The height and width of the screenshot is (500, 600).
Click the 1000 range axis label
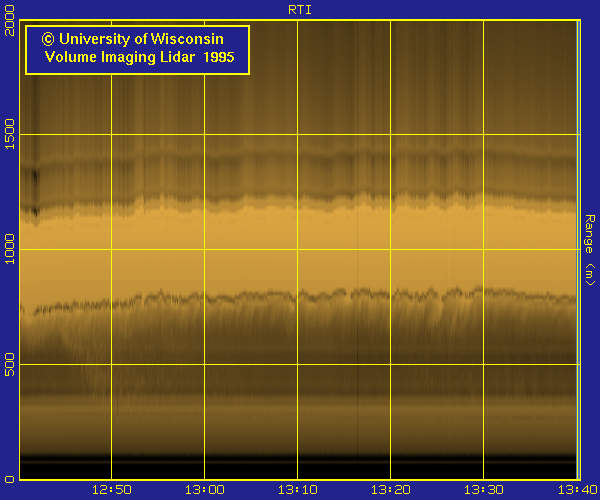tap(9, 249)
